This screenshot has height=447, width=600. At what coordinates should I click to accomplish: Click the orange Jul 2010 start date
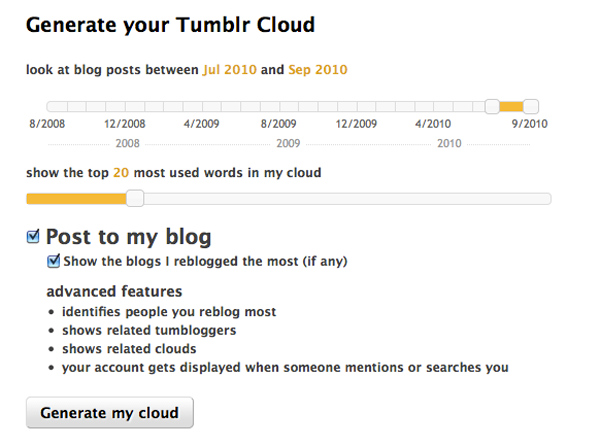coord(230,70)
